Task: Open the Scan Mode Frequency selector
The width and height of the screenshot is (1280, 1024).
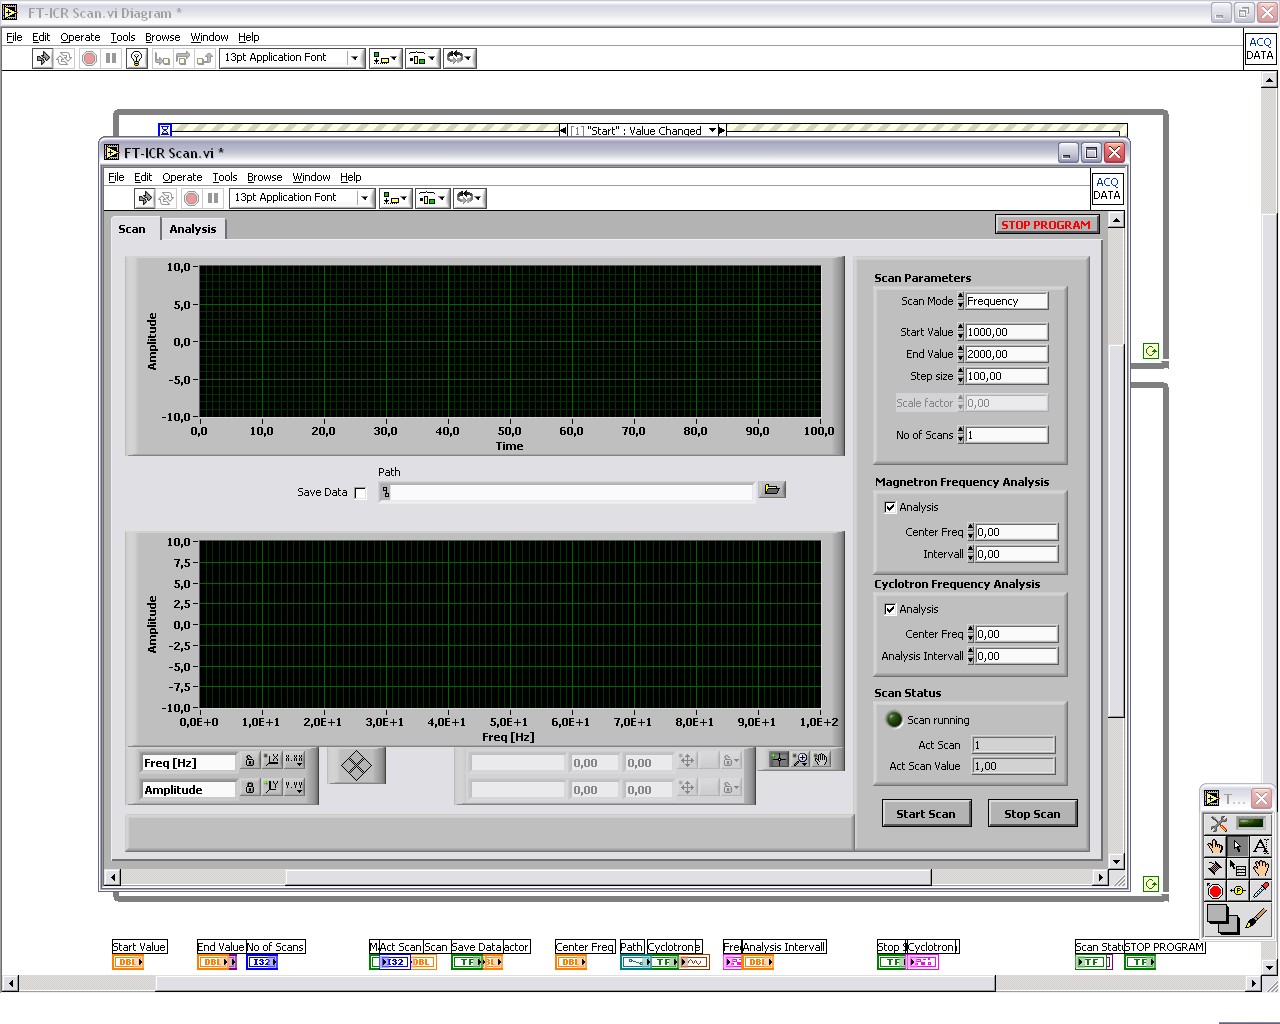Action: (1005, 301)
